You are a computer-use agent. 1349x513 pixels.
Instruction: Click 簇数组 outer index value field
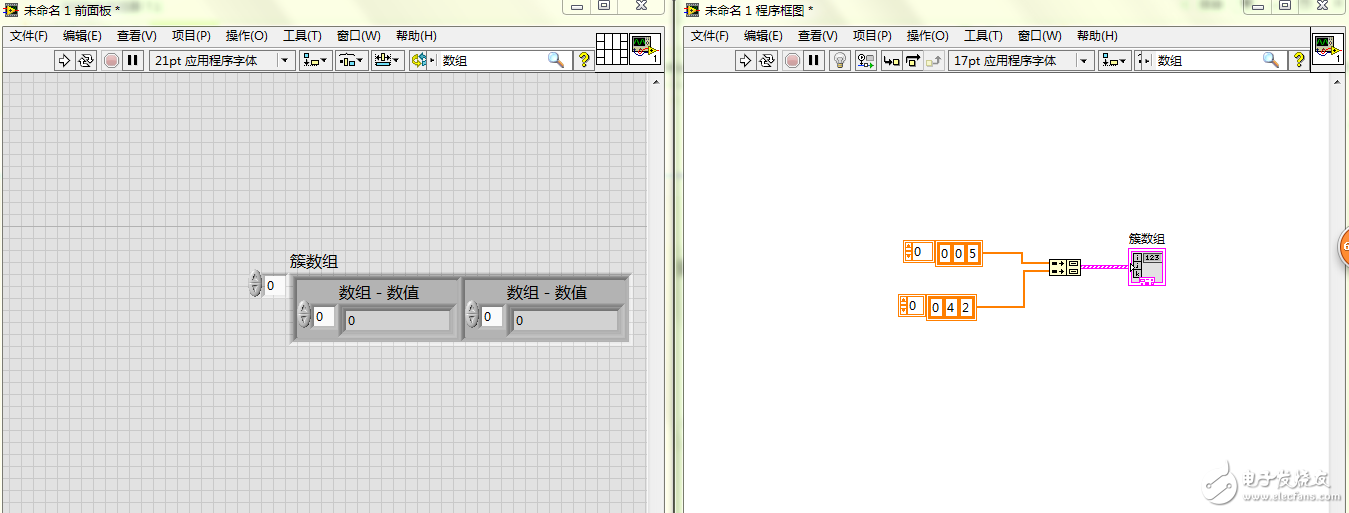tap(275, 286)
